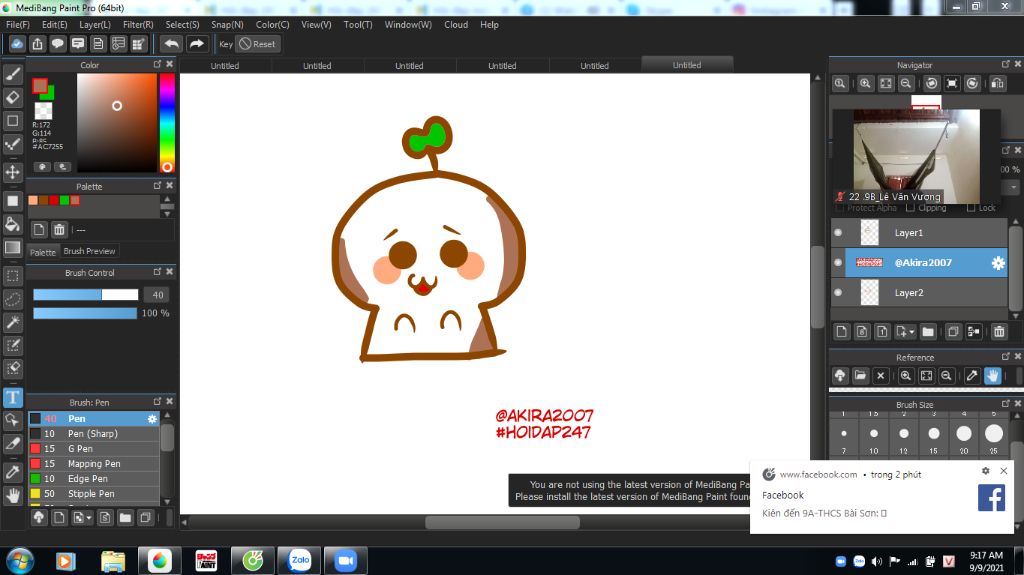Toggle visibility of Layer1

[x=838, y=233]
